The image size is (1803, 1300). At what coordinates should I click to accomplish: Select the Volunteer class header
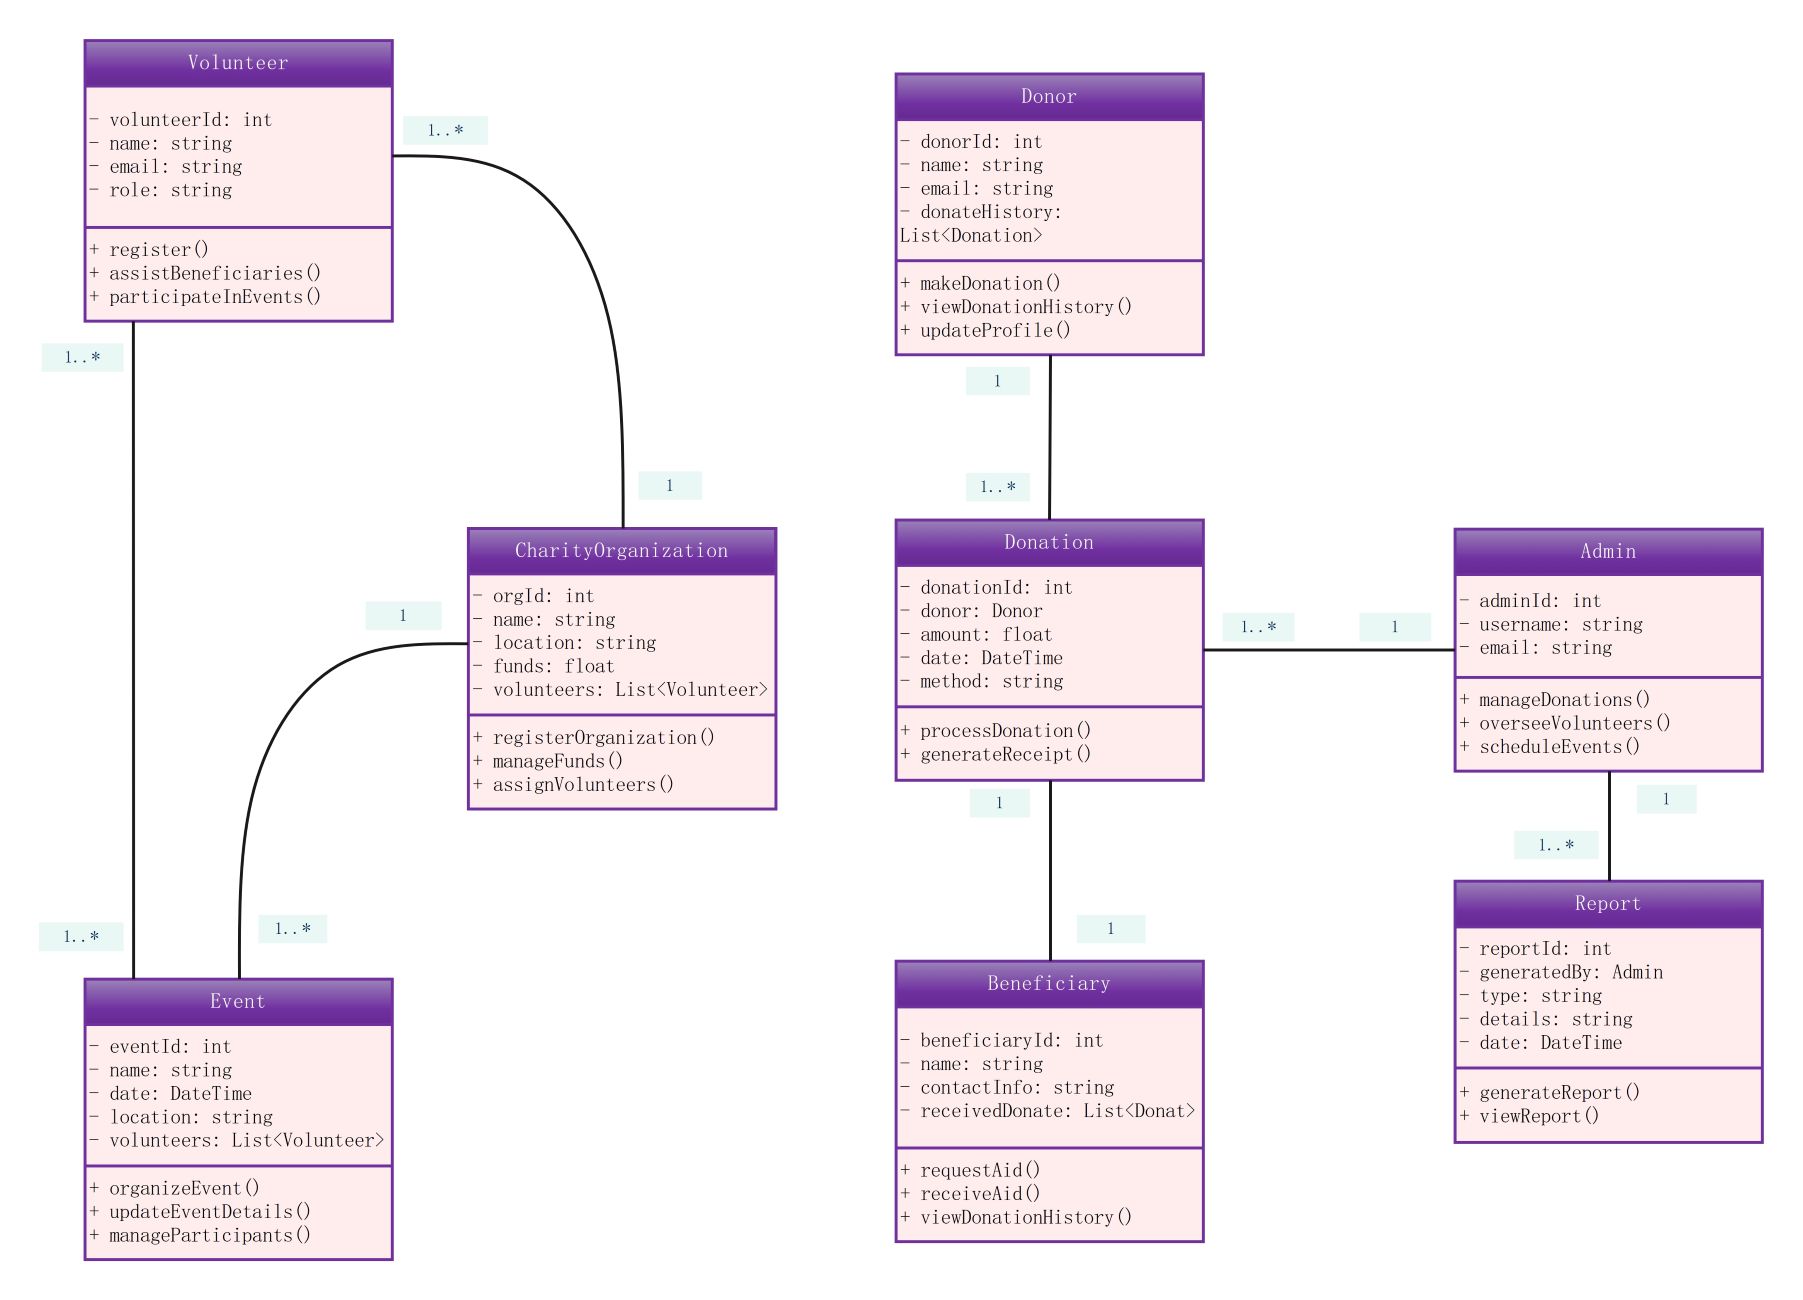pos(238,63)
